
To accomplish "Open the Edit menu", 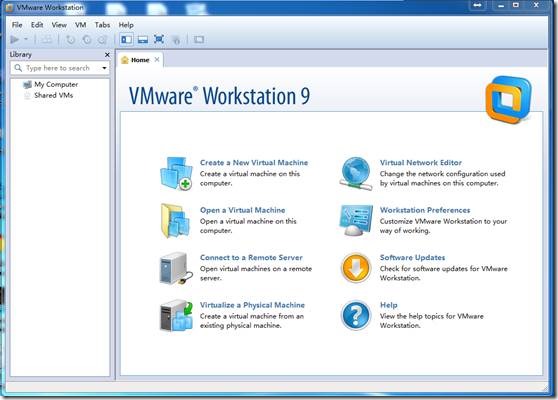I will click(x=37, y=25).
